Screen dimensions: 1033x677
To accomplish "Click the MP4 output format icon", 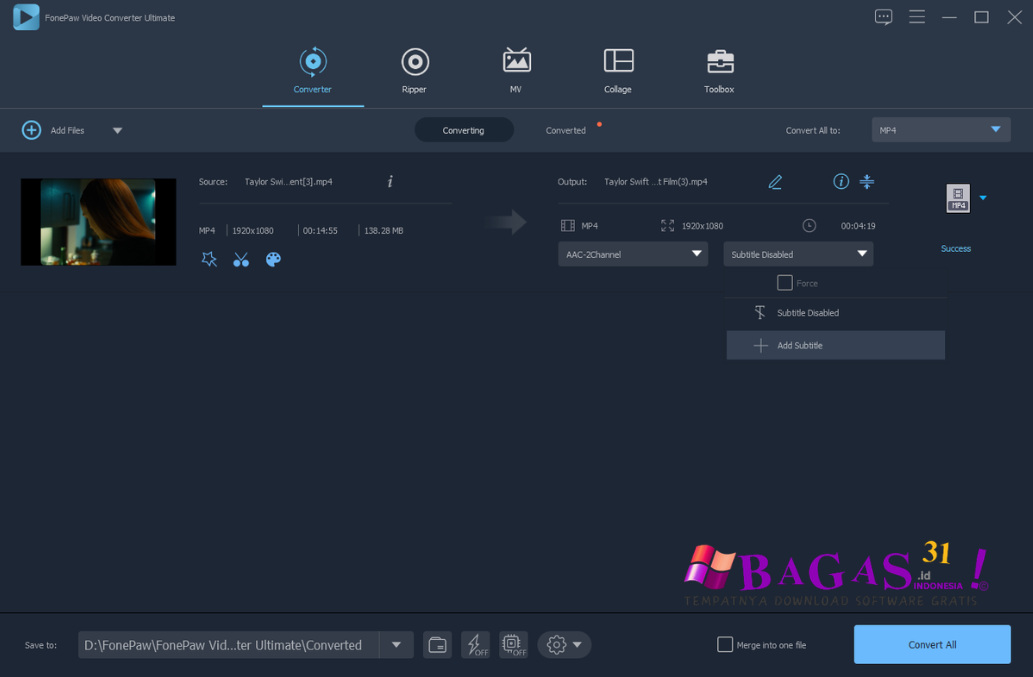I will coord(958,198).
